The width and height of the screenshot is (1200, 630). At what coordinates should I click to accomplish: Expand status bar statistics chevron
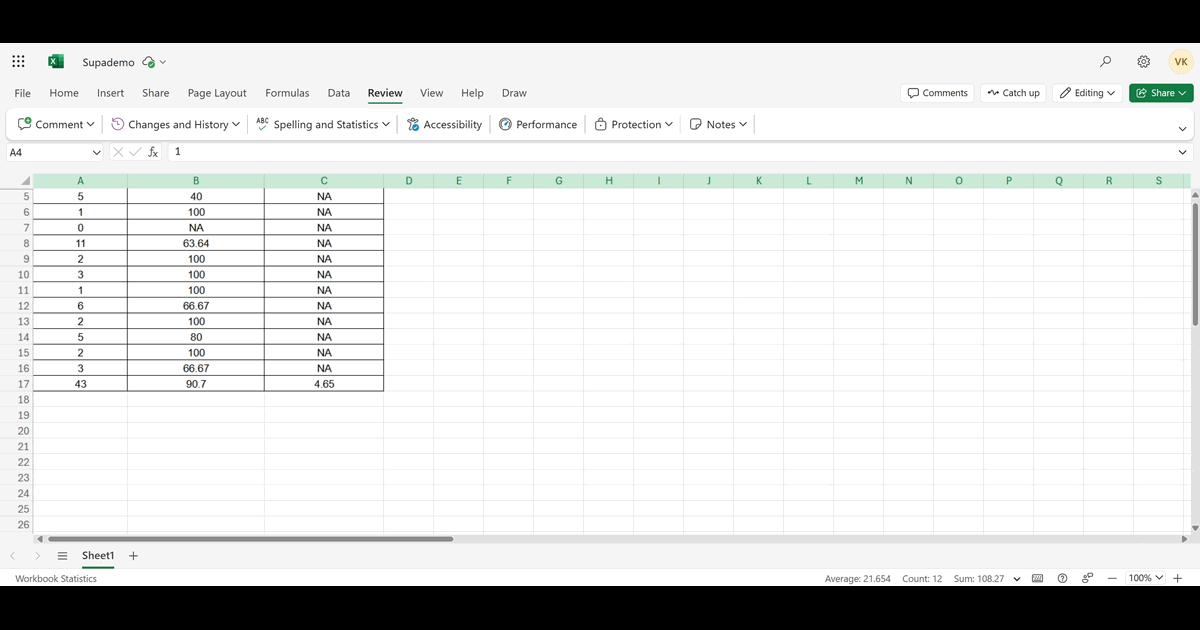pyautogui.click(x=1017, y=578)
